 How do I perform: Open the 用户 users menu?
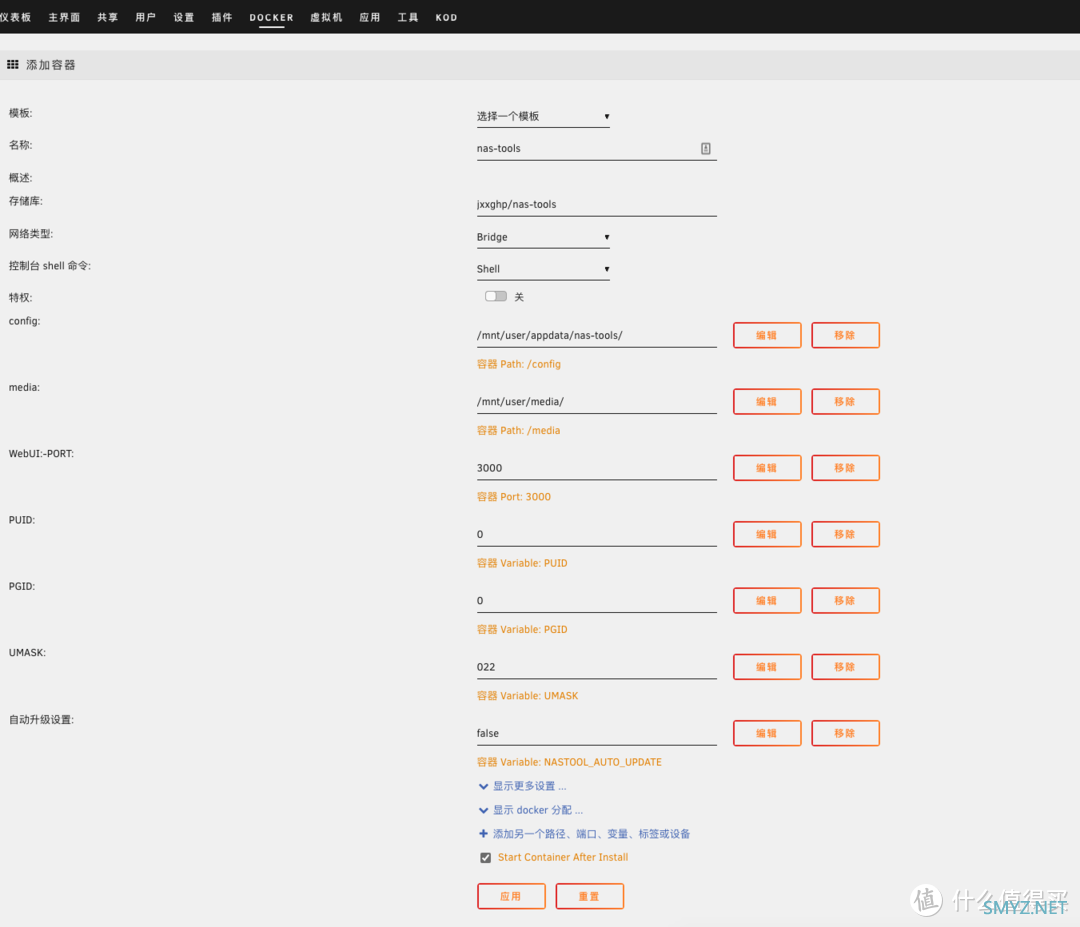pos(145,17)
